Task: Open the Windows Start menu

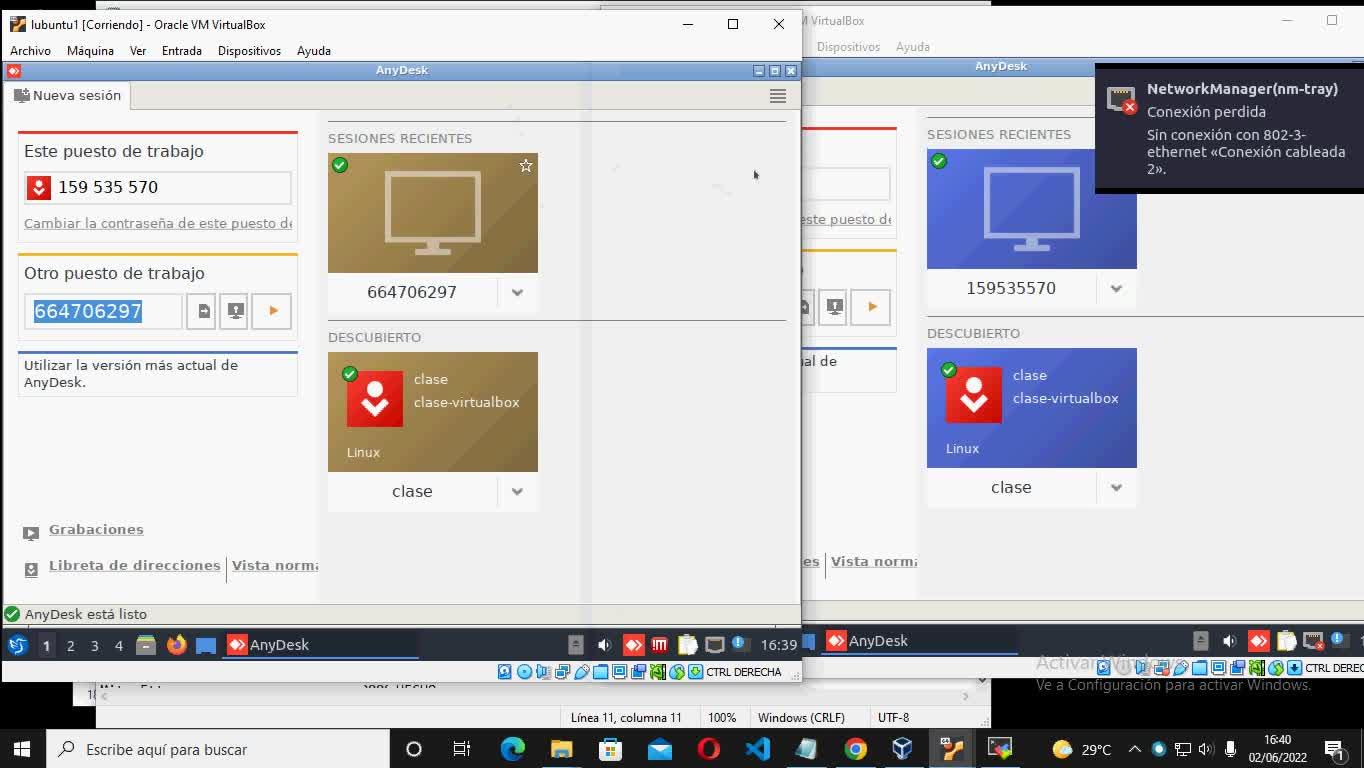Action: click(x=22, y=749)
